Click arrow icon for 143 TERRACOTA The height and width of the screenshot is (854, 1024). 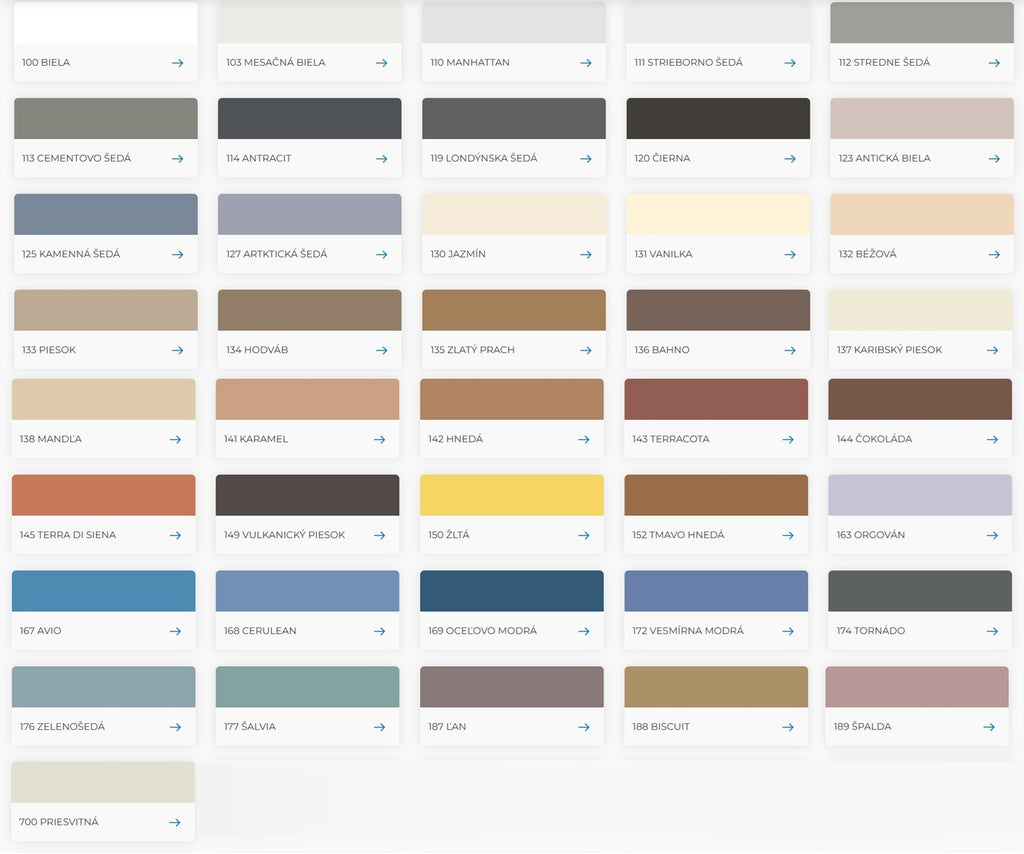tap(787, 440)
